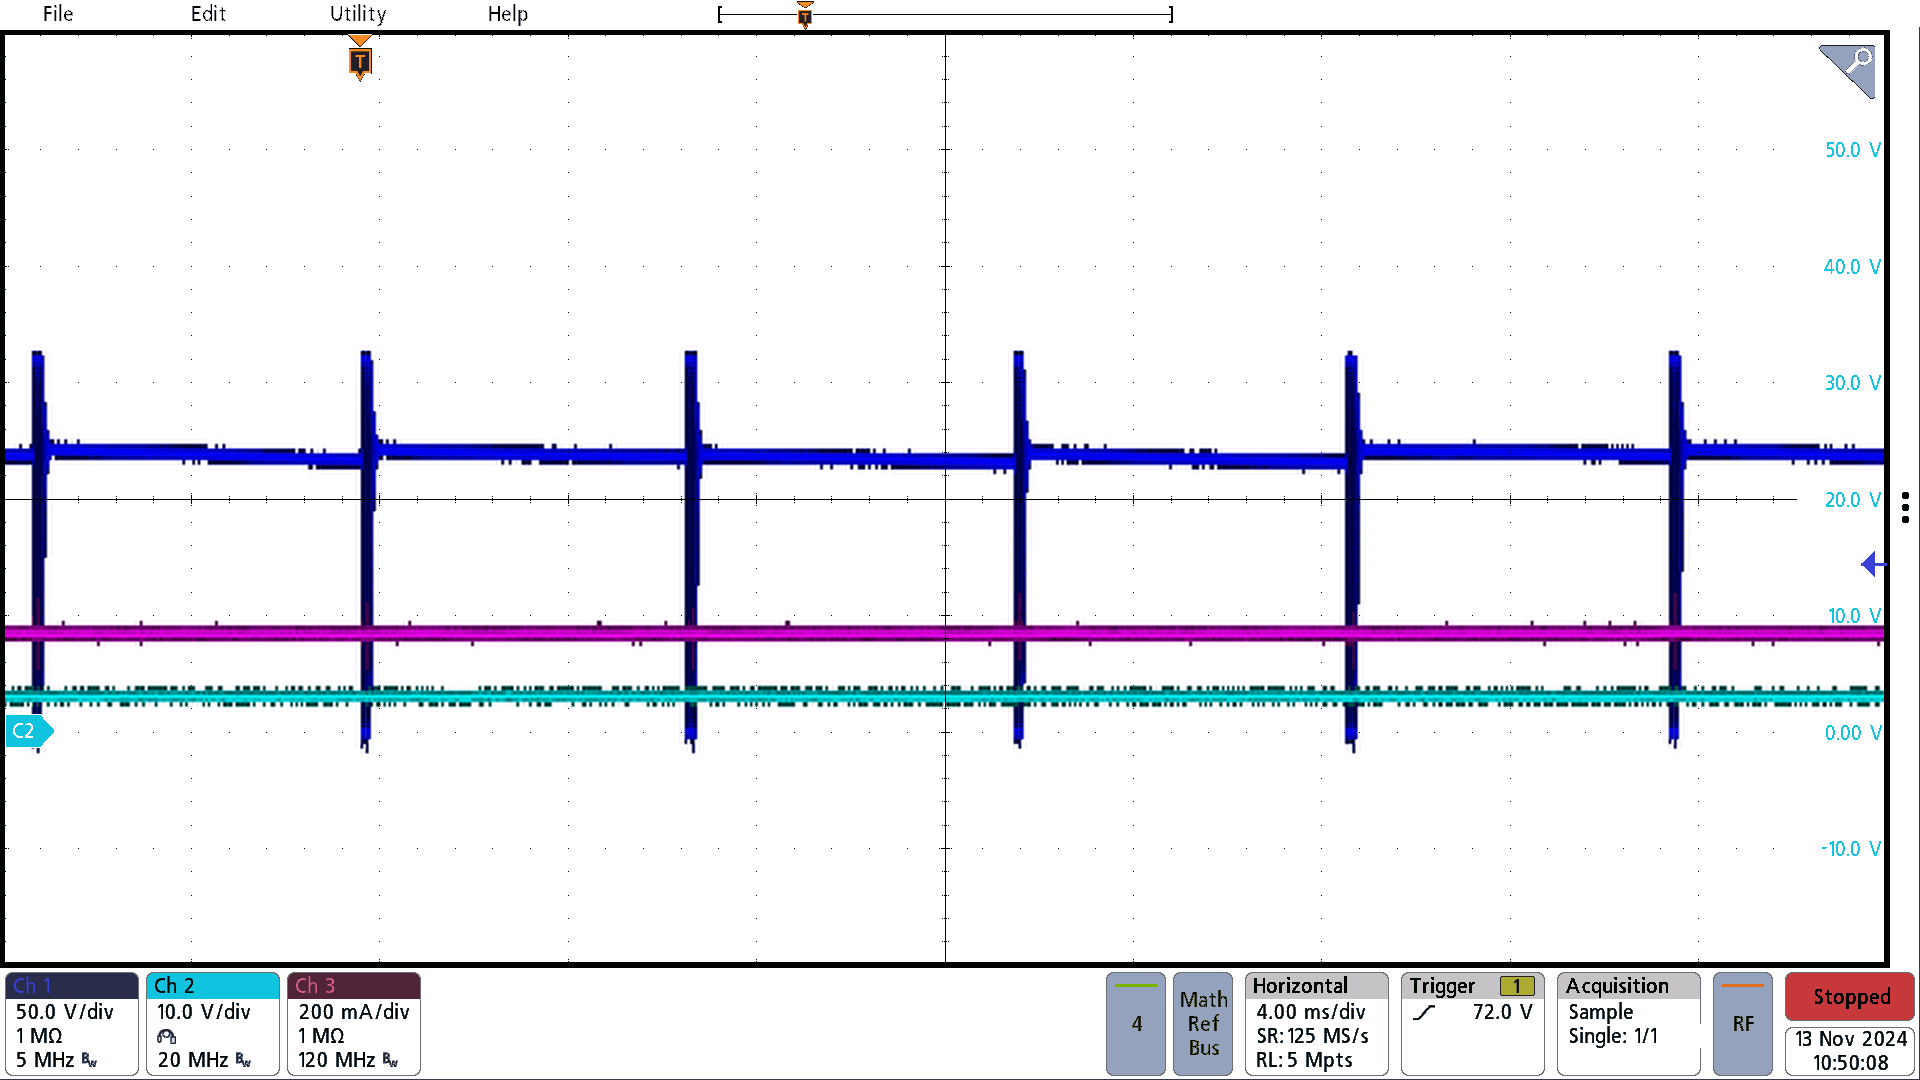Select the channel 4 badge
Viewport: 1920px width, 1080px height.
point(1135,1023)
